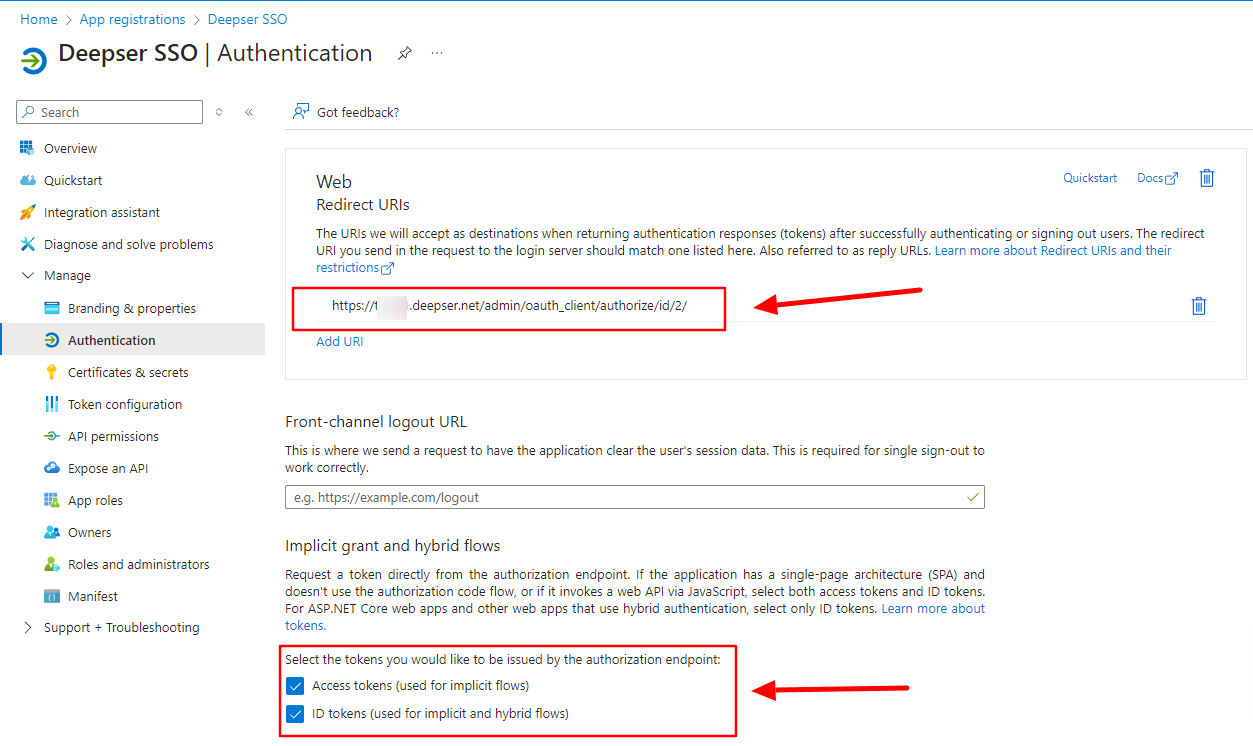Click the Add URI link
Image resolution: width=1253 pixels, height=746 pixels.
(x=340, y=341)
